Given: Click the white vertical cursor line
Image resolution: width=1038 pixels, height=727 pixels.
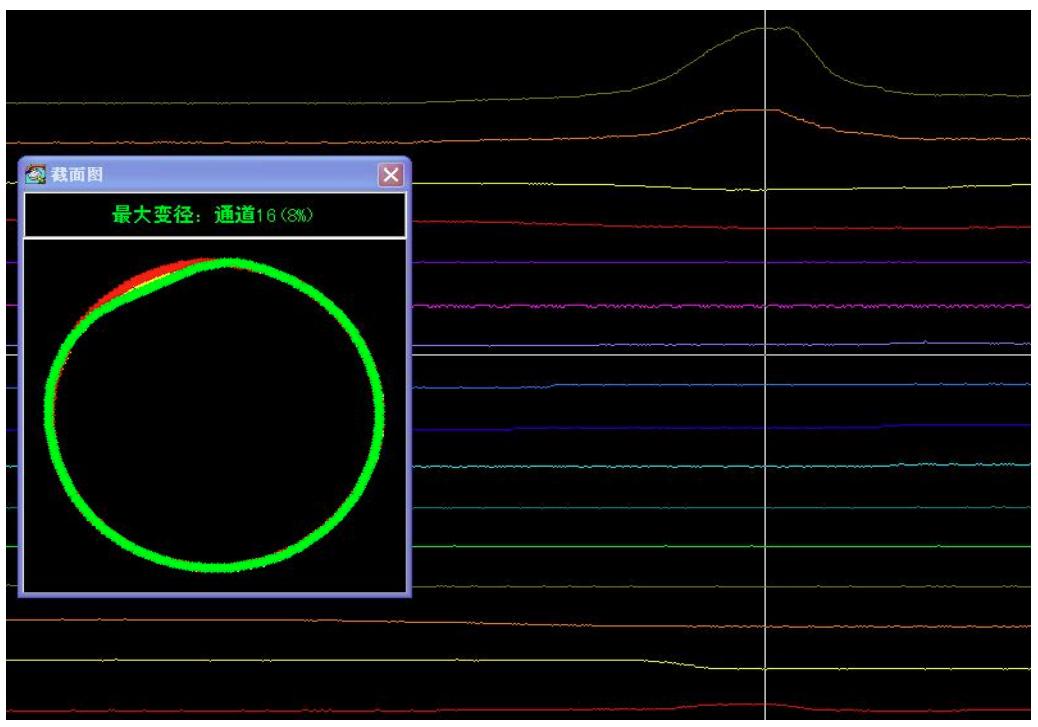Looking at the screenshot, I should pos(765,450).
